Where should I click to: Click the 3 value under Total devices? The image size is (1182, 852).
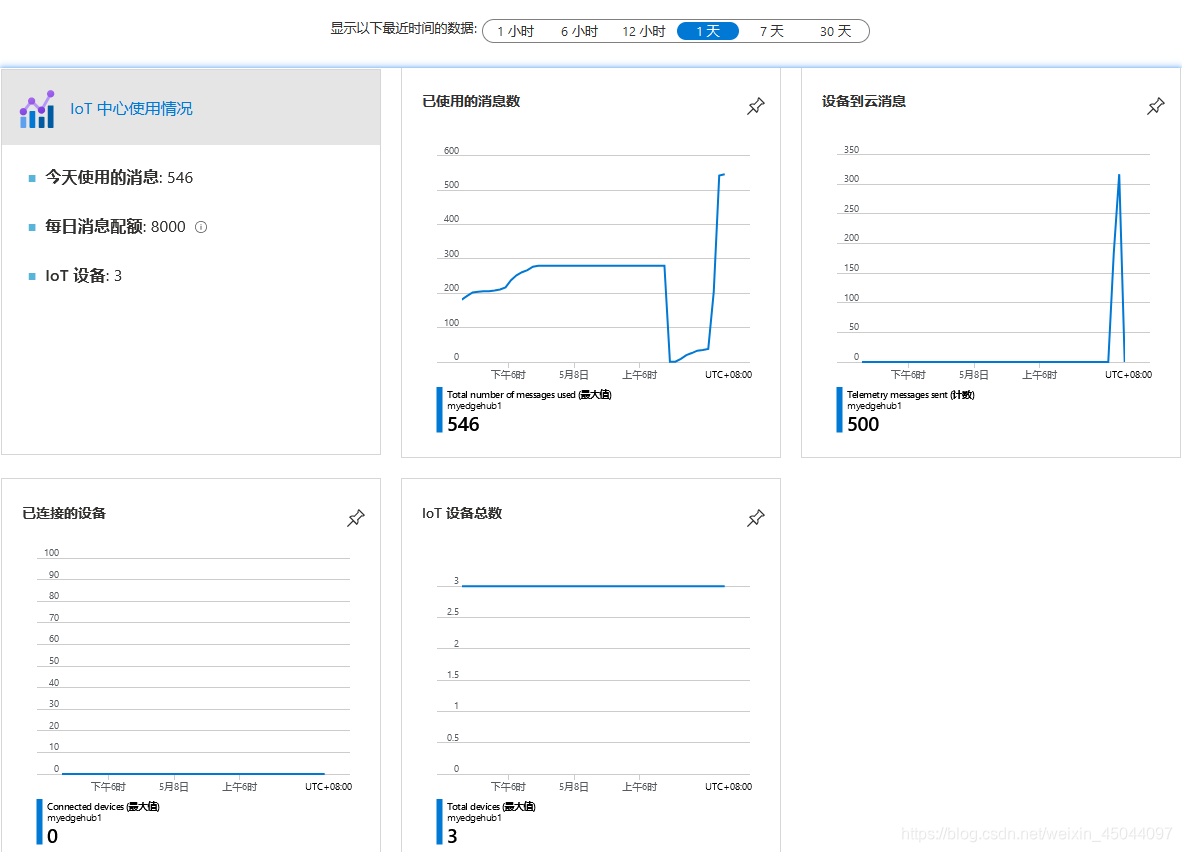coord(452,836)
